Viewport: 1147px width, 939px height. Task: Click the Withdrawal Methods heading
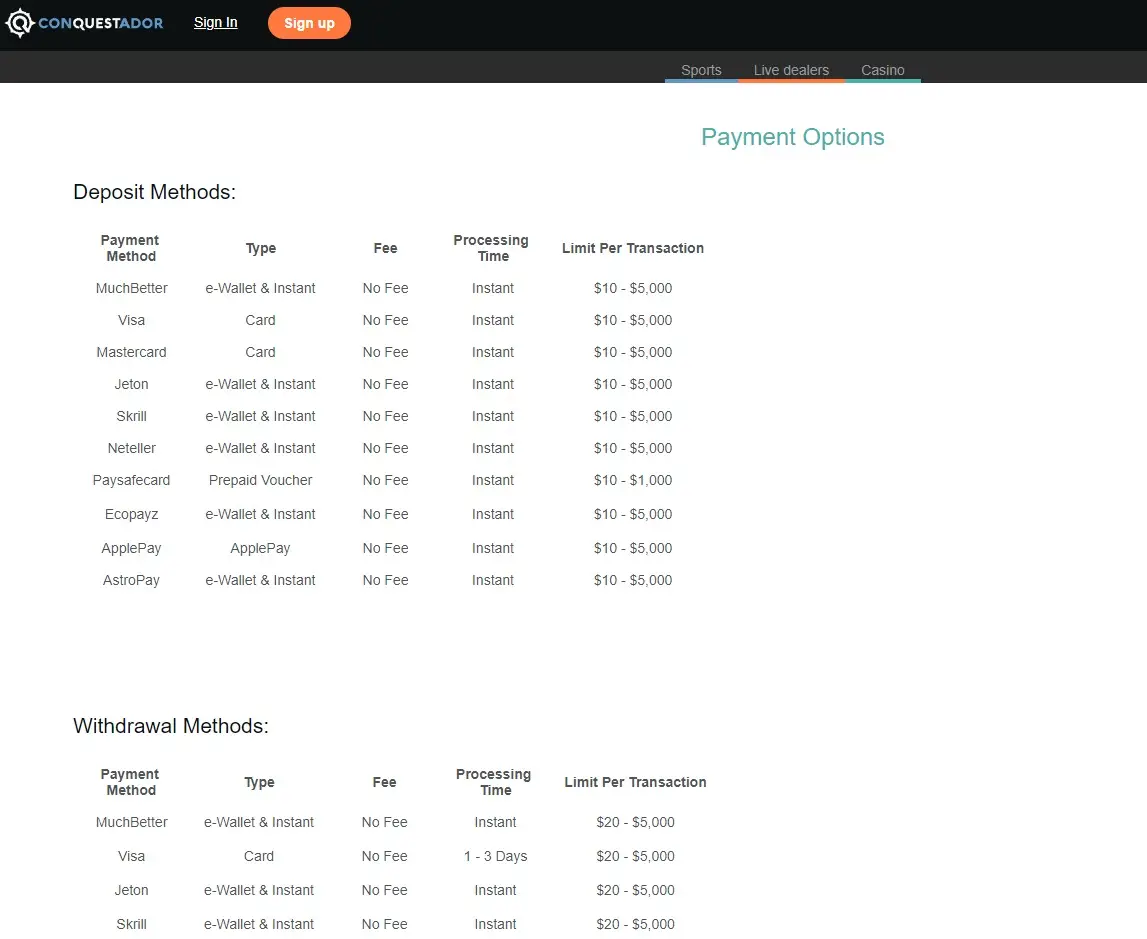click(170, 725)
